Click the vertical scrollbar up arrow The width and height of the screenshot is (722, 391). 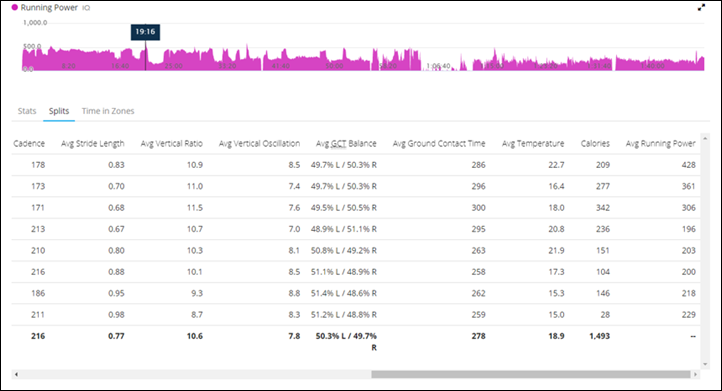[705, 138]
